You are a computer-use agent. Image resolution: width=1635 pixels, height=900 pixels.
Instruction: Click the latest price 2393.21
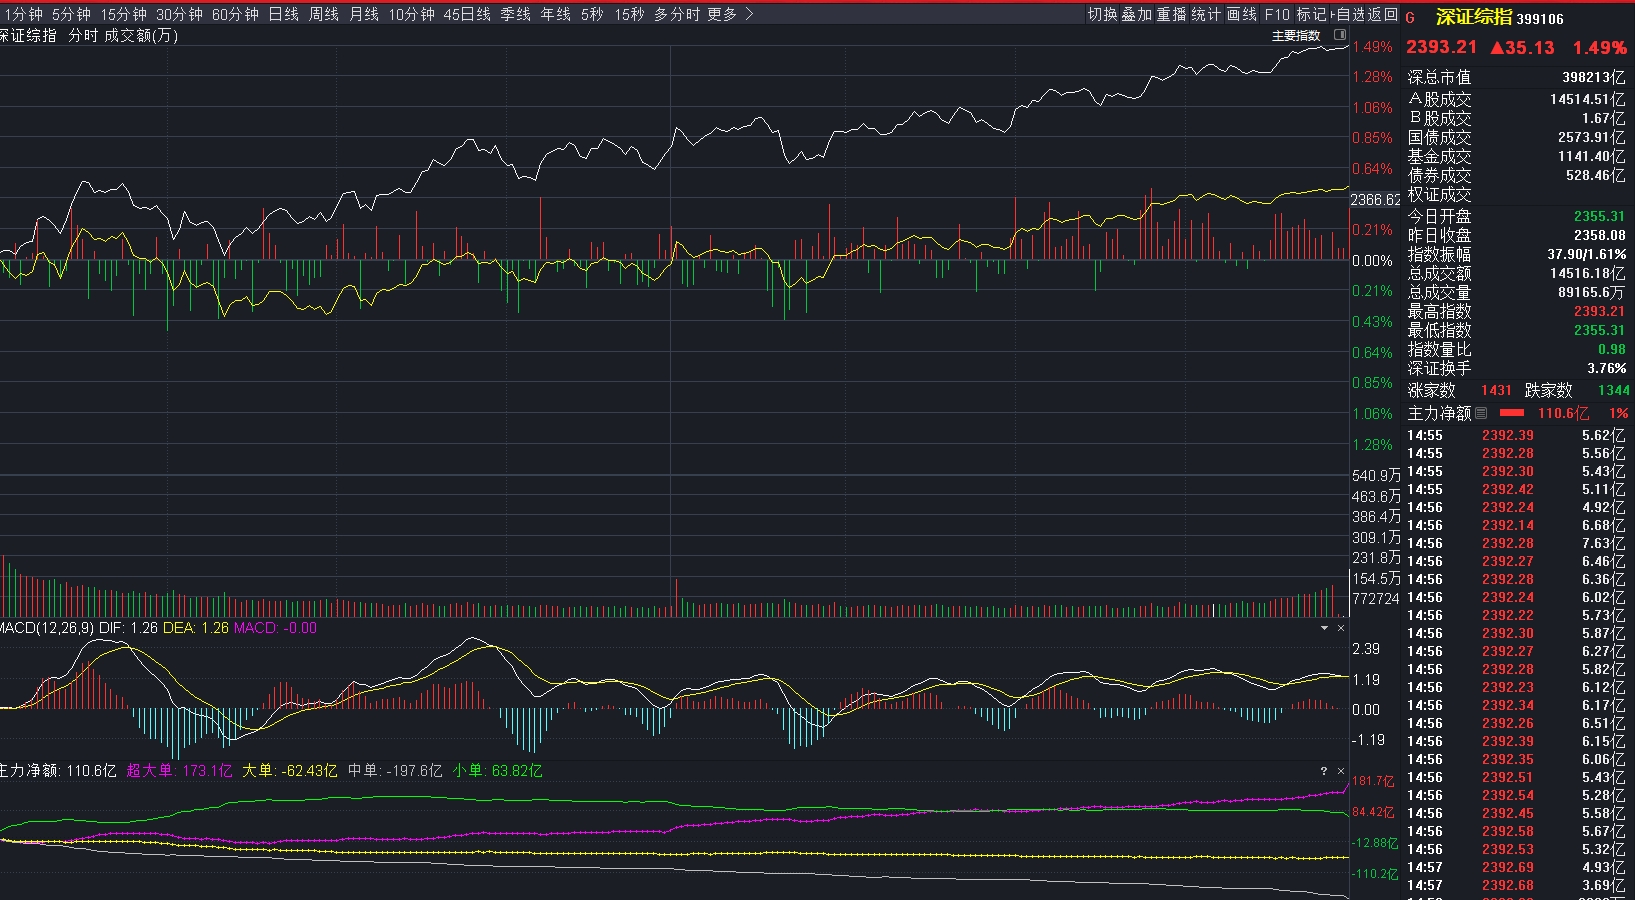click(1441, 47)
